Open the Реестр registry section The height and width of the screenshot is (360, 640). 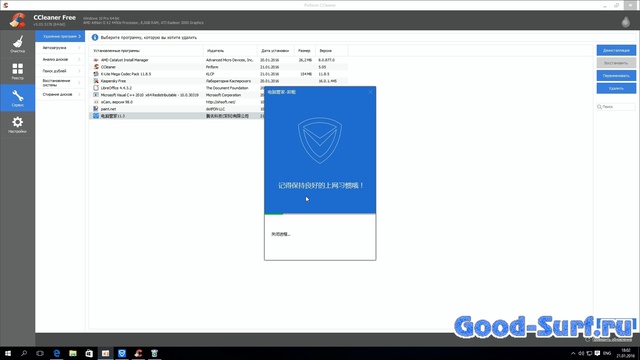tap(17, 71)
